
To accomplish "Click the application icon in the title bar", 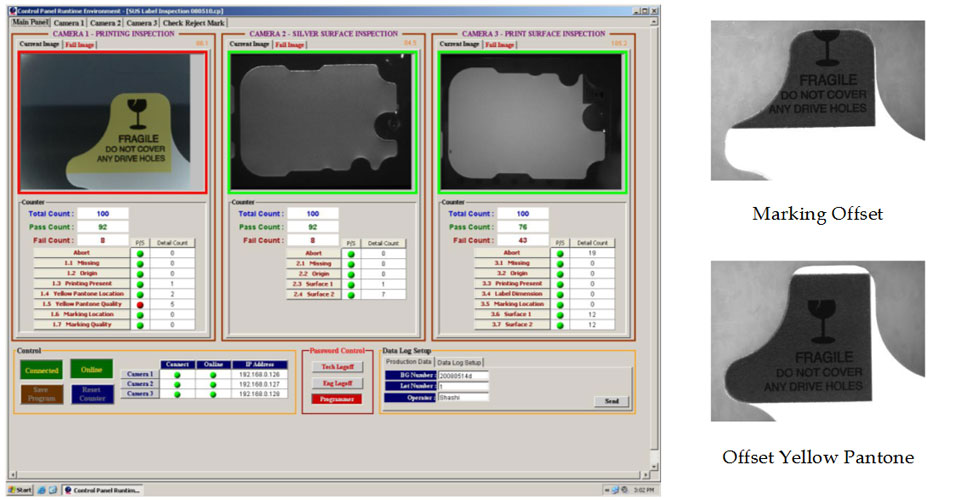I will 9,8.
